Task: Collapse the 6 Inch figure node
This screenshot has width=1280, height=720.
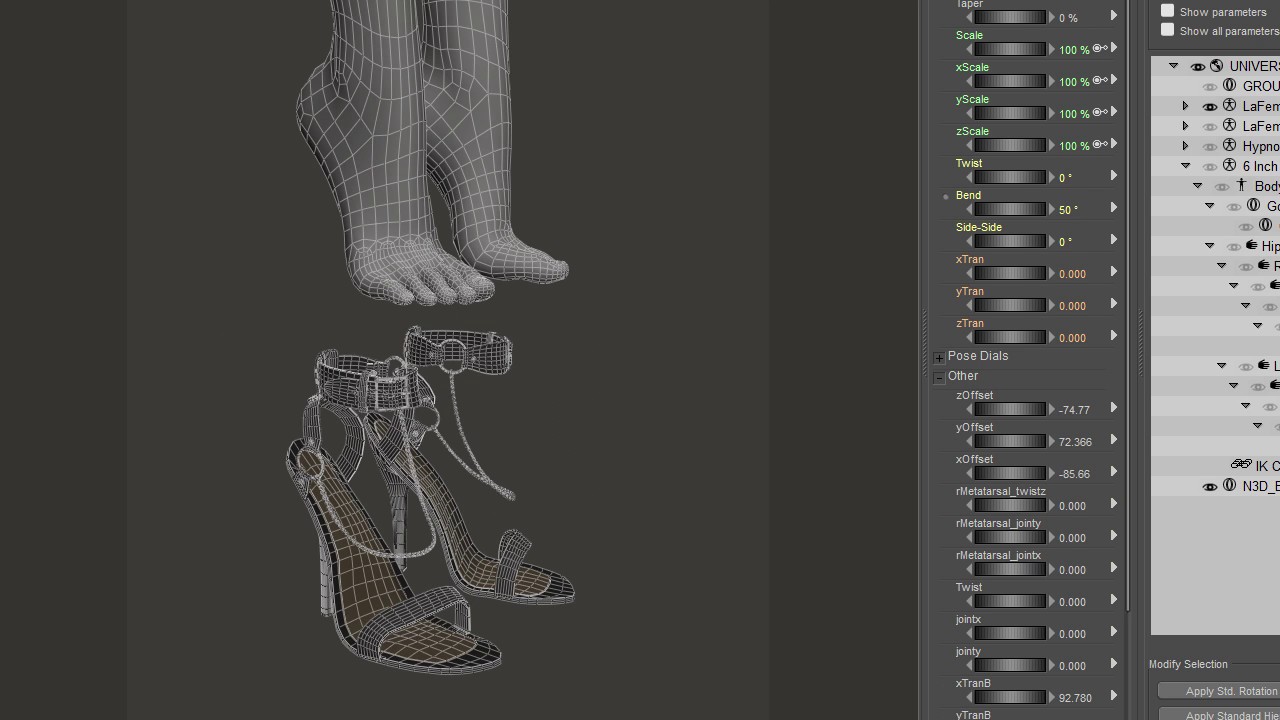Action: [1186, 166]
